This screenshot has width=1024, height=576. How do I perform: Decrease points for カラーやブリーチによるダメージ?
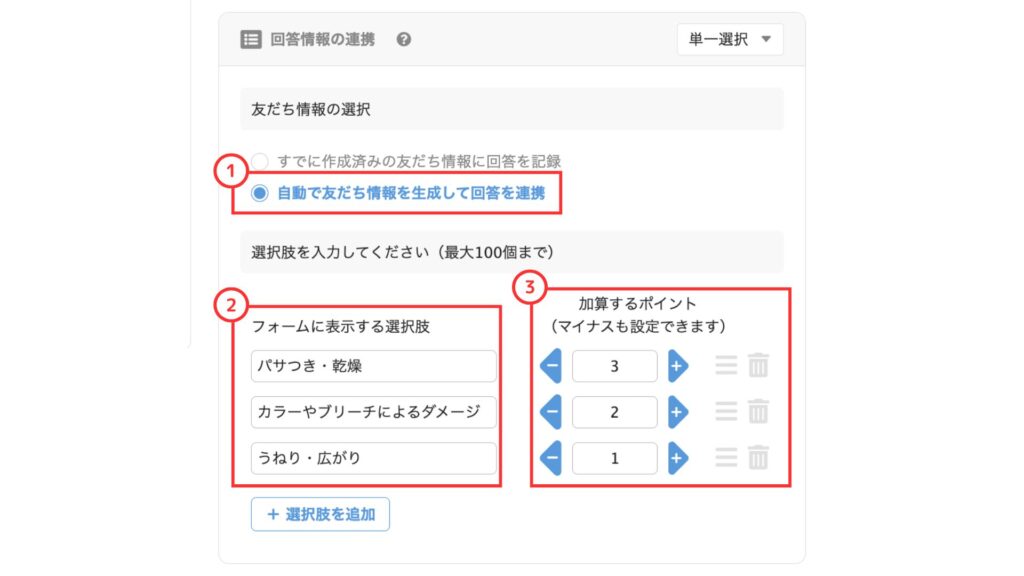point(551,412)
